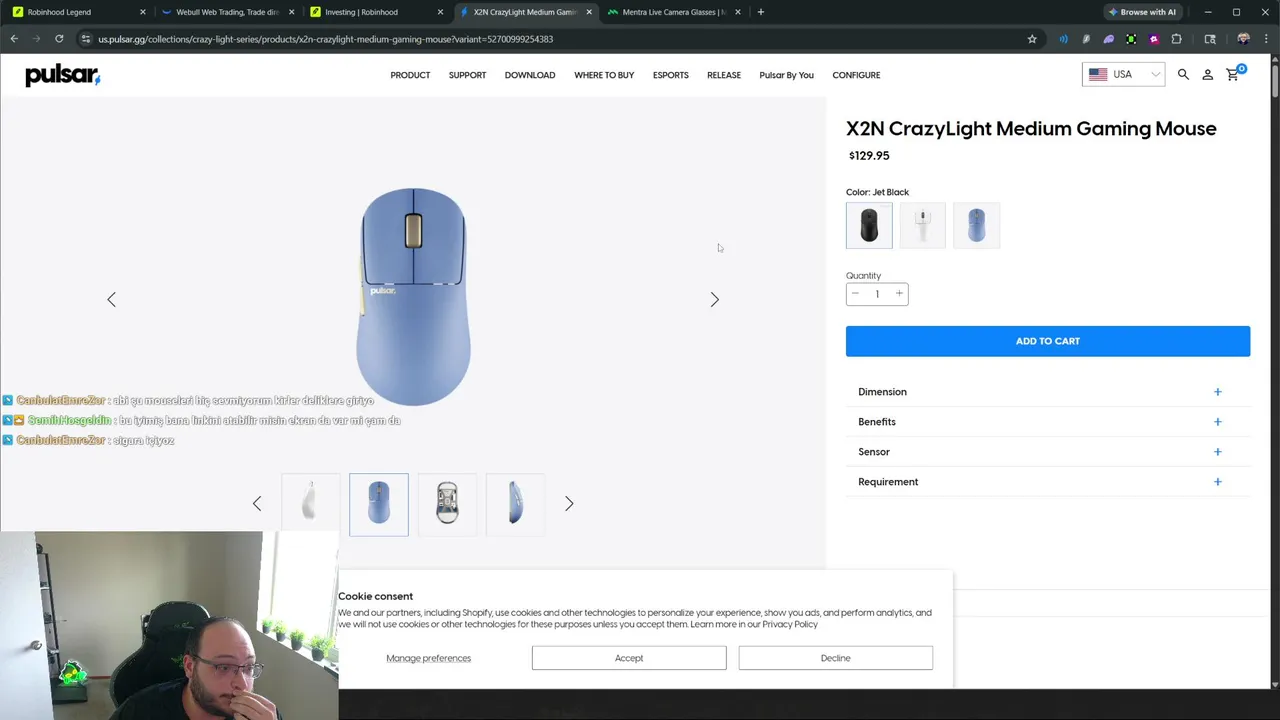Select white mouse color swatch

(923, 225)
